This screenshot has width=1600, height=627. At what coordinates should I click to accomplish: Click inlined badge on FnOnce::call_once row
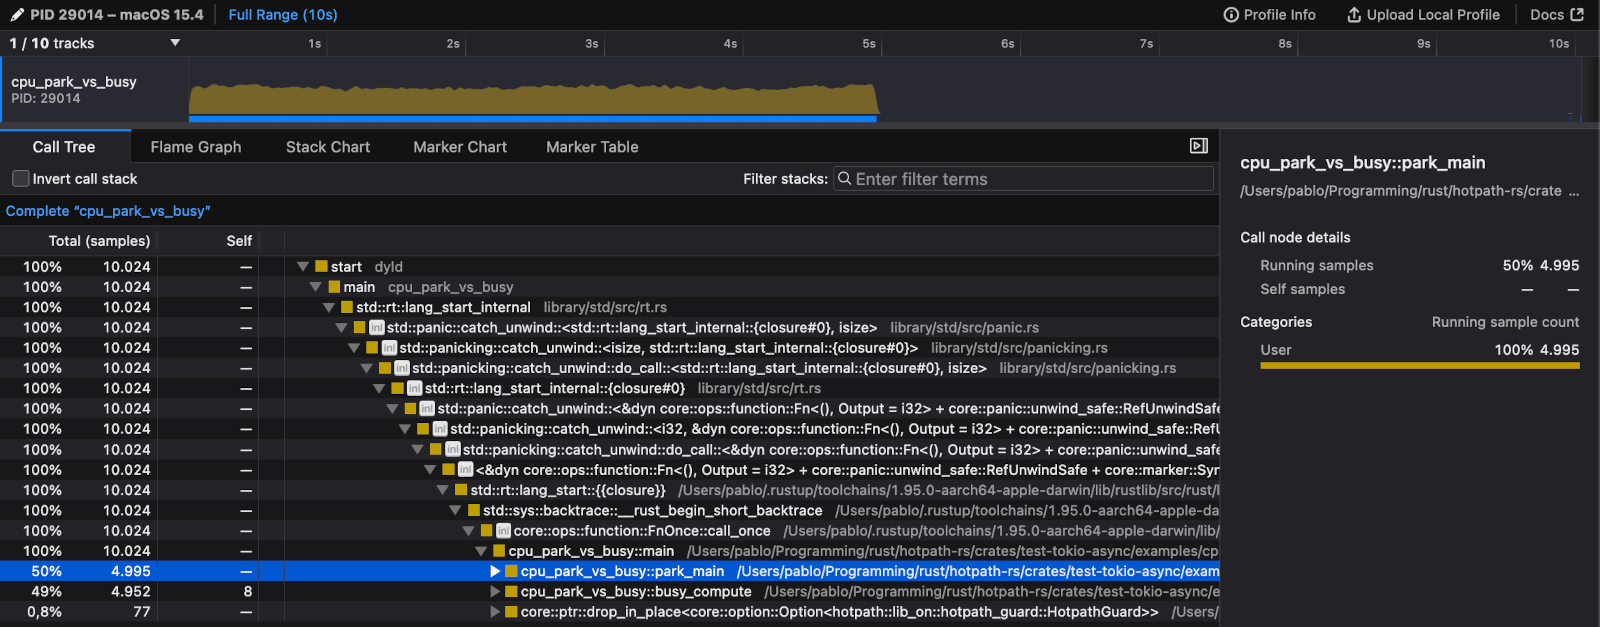[503, 531]
